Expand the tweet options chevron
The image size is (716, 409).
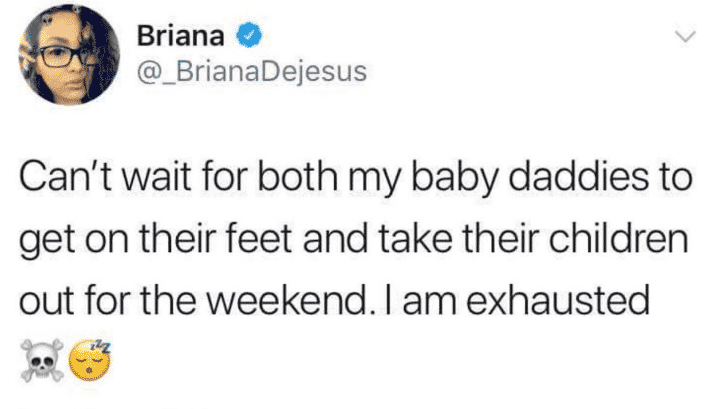(685, 36)
